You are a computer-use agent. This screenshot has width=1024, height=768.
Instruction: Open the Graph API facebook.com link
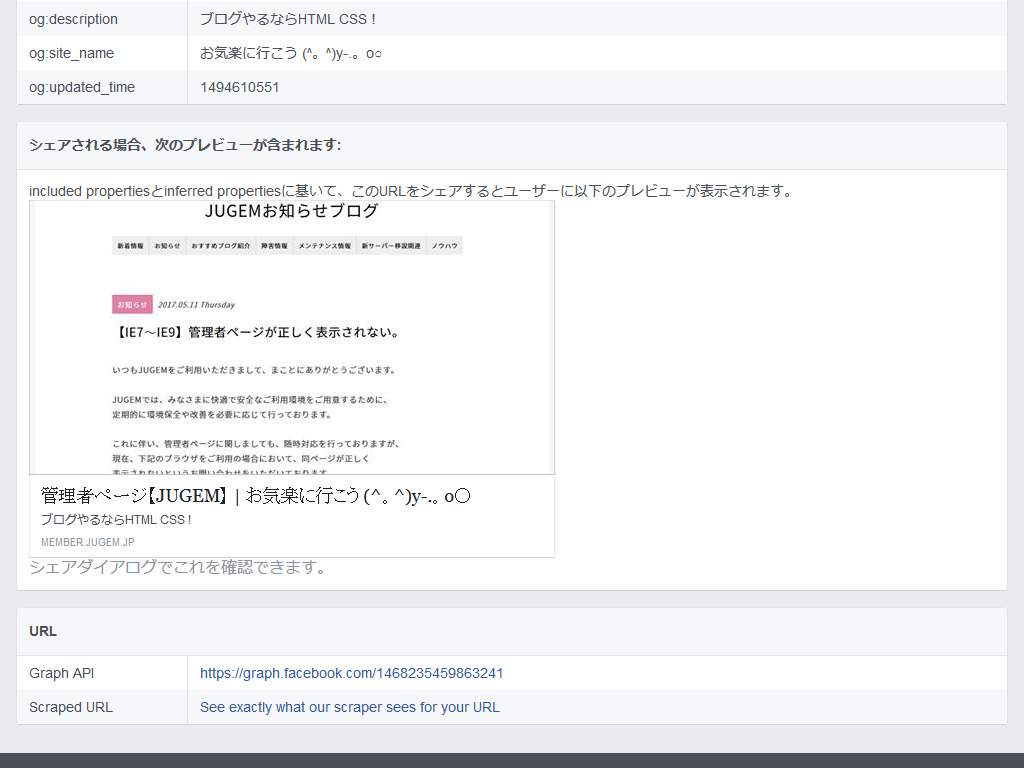click(351, 673)
